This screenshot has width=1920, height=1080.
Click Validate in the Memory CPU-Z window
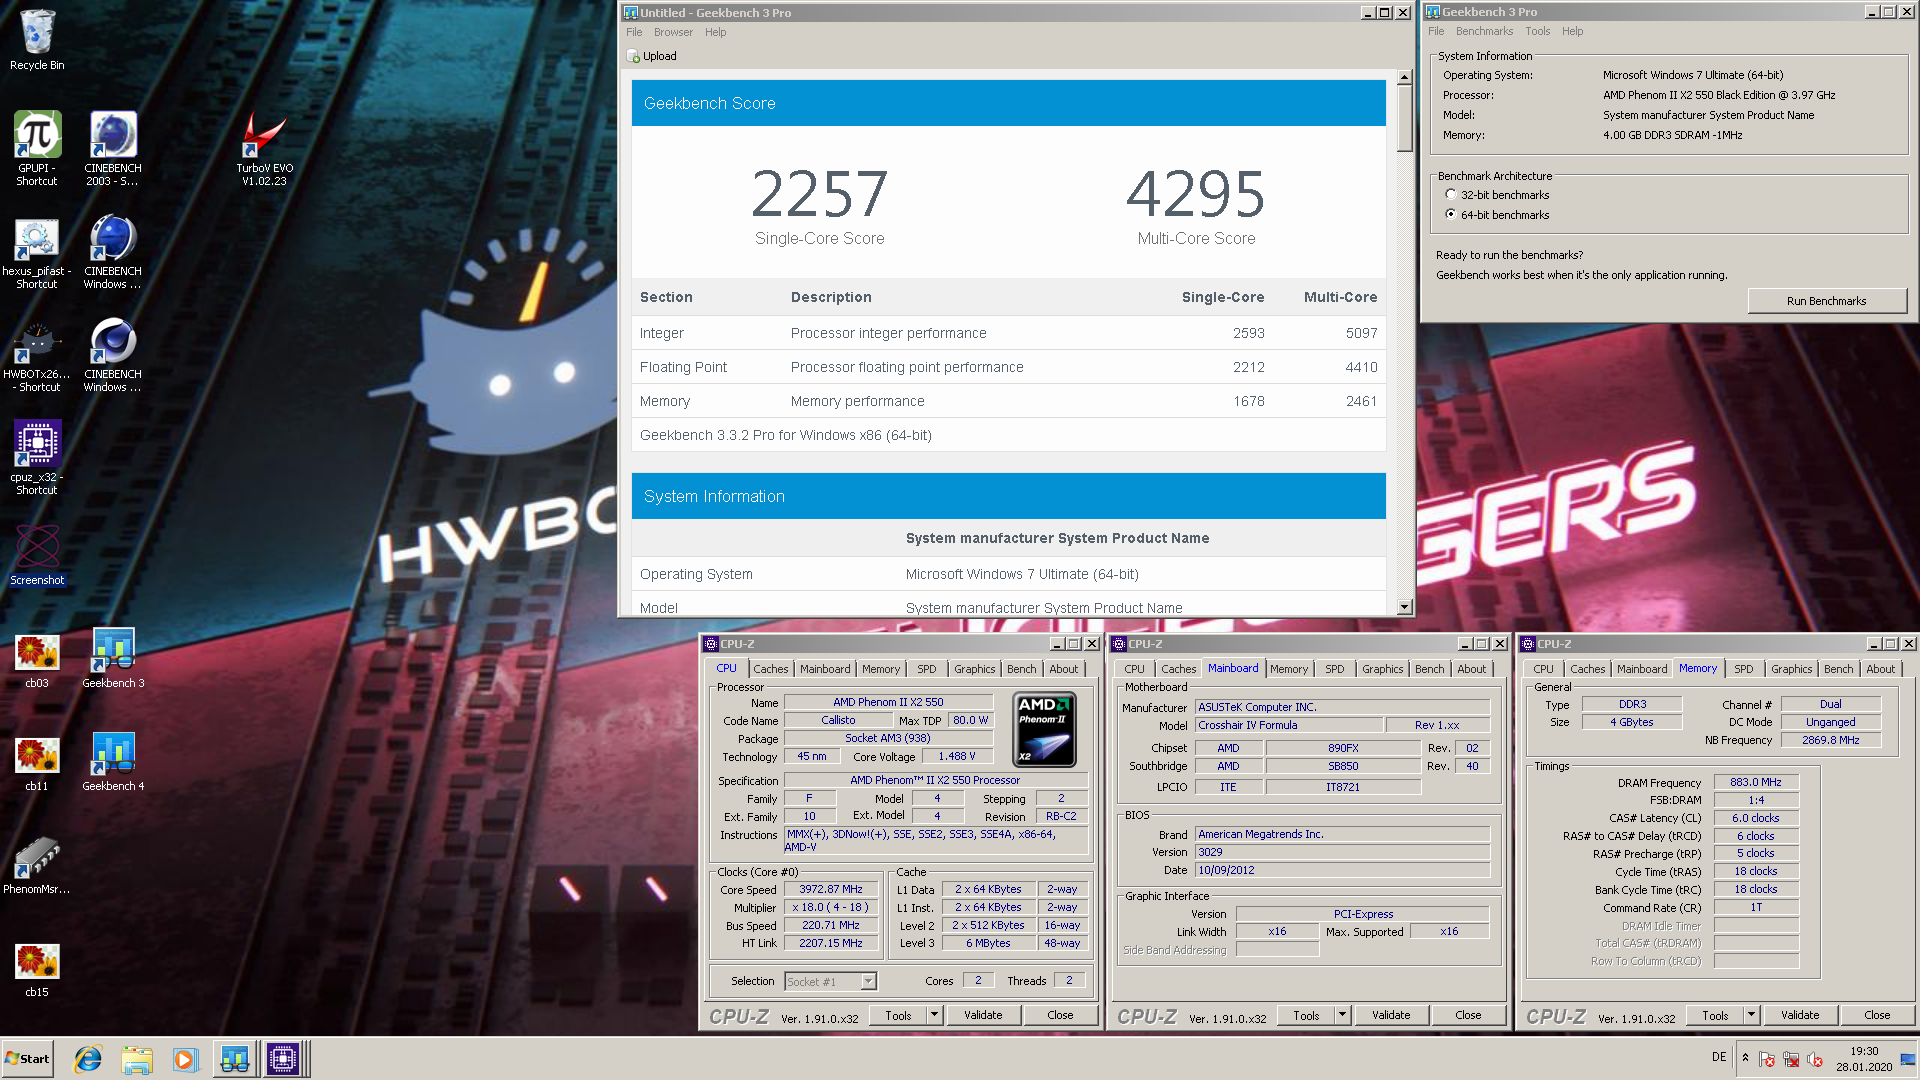(x=1799, y=1015)
